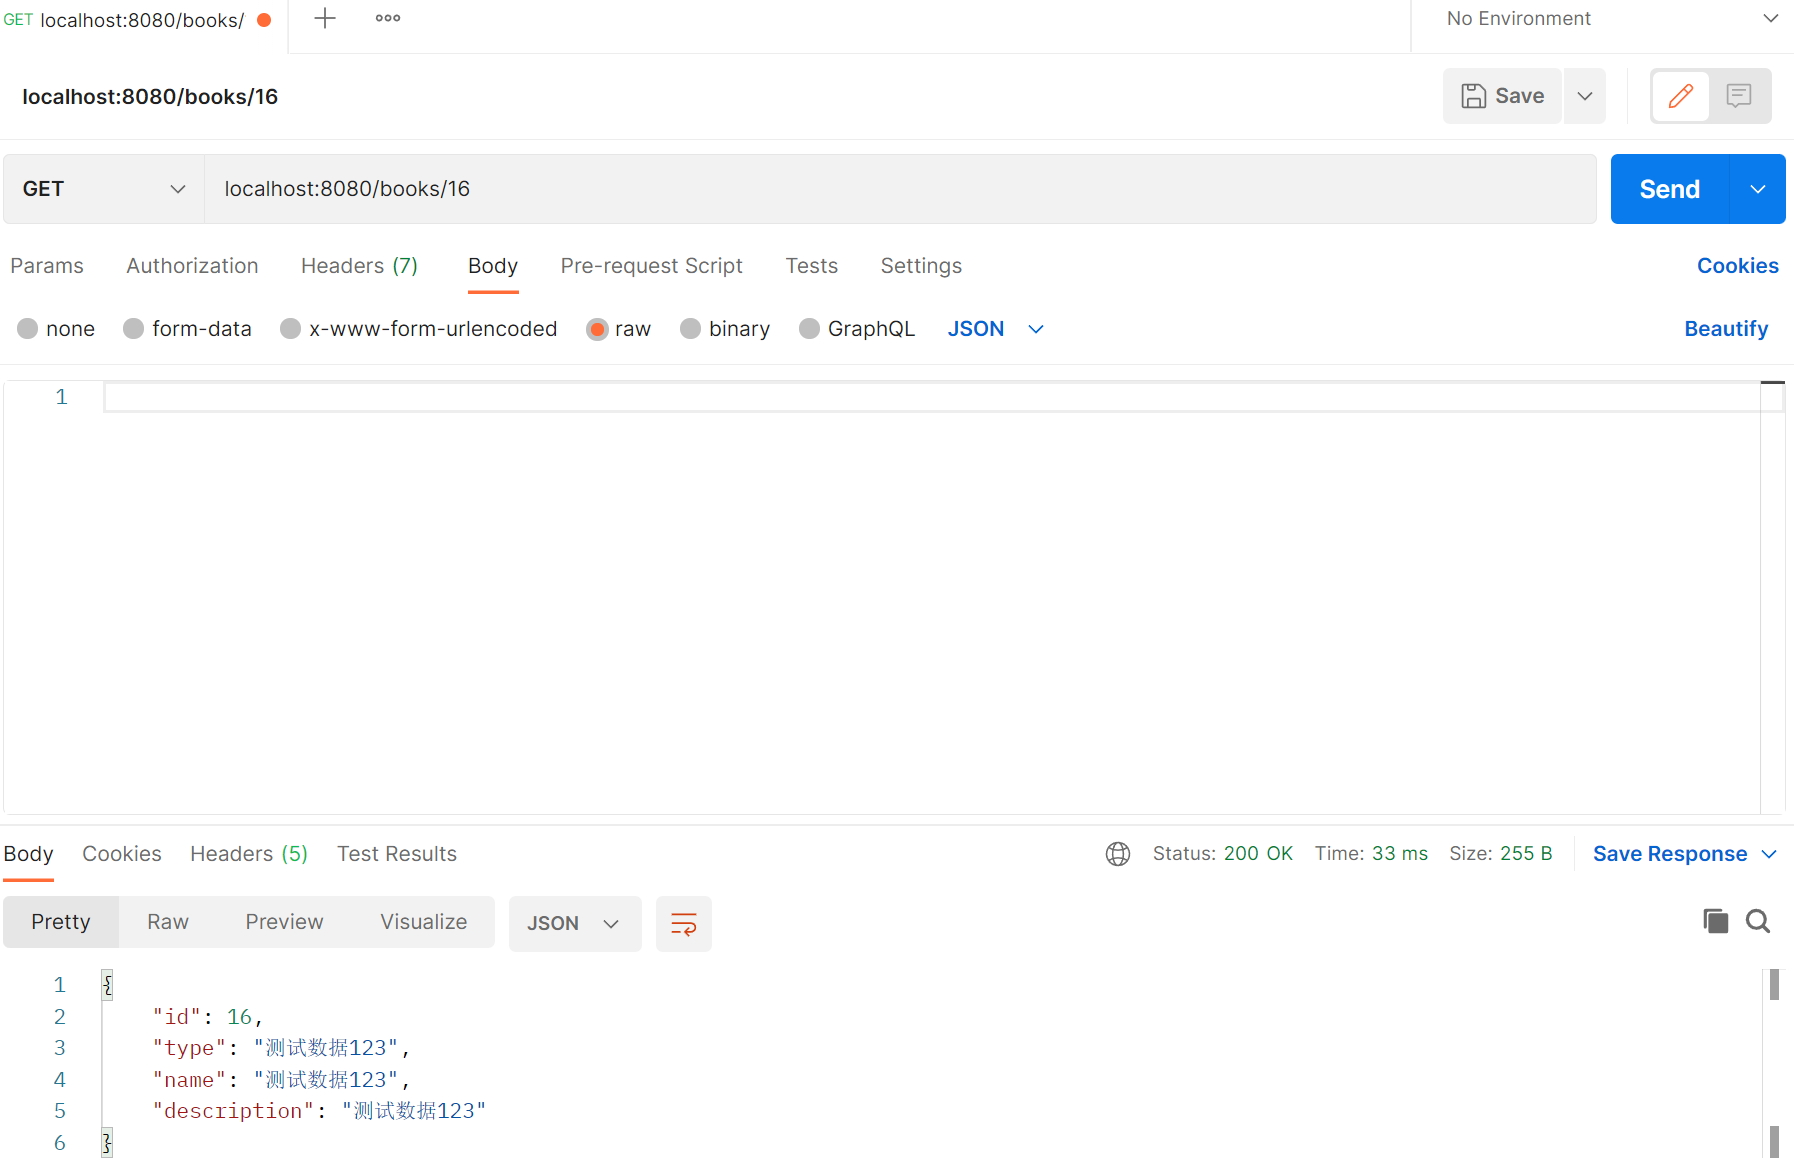Open a new request tab with plus icon
Viewport: 1794px width, 1167px height.
325,18
